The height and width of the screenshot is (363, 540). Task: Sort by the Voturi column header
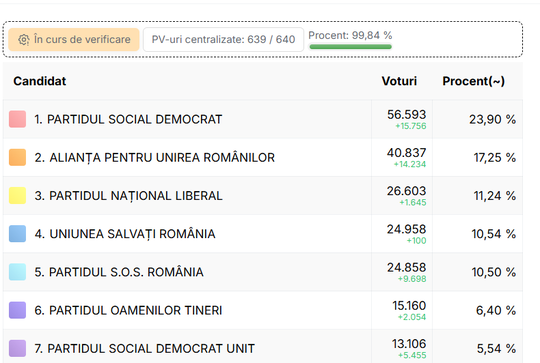pos(399,81)
